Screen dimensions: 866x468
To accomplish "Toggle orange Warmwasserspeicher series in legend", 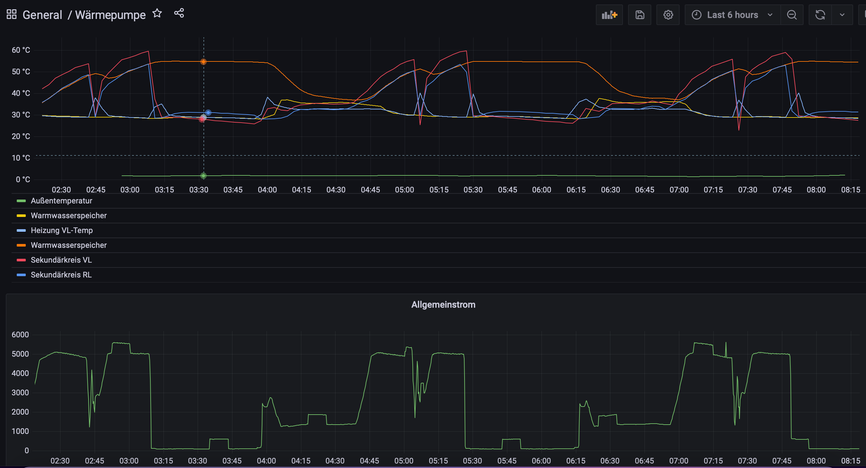I will (x=68, y=245).
